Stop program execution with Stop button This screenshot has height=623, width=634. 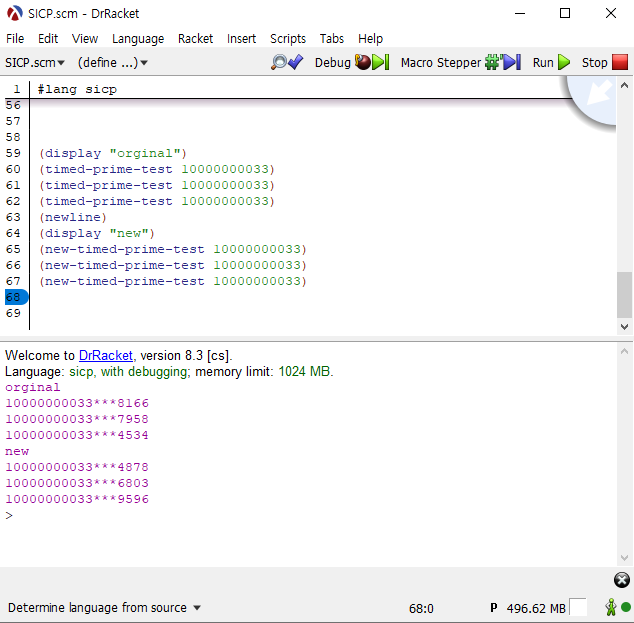point(605,62)
